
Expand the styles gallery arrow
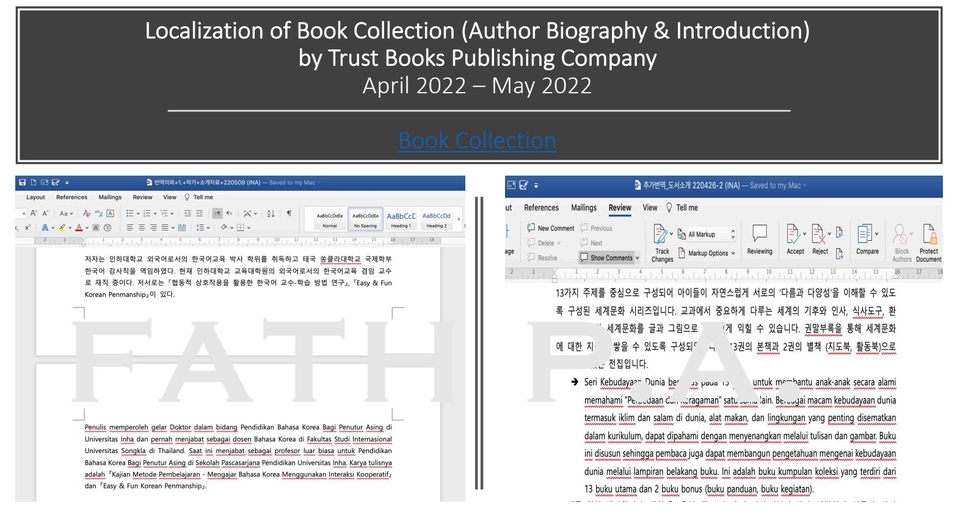point(458,218)
